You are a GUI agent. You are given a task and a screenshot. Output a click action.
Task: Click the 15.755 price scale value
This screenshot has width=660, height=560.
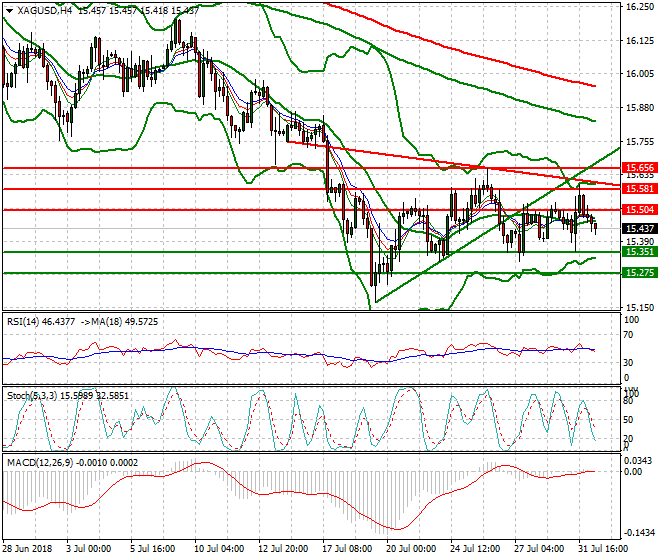pos(640,142)
